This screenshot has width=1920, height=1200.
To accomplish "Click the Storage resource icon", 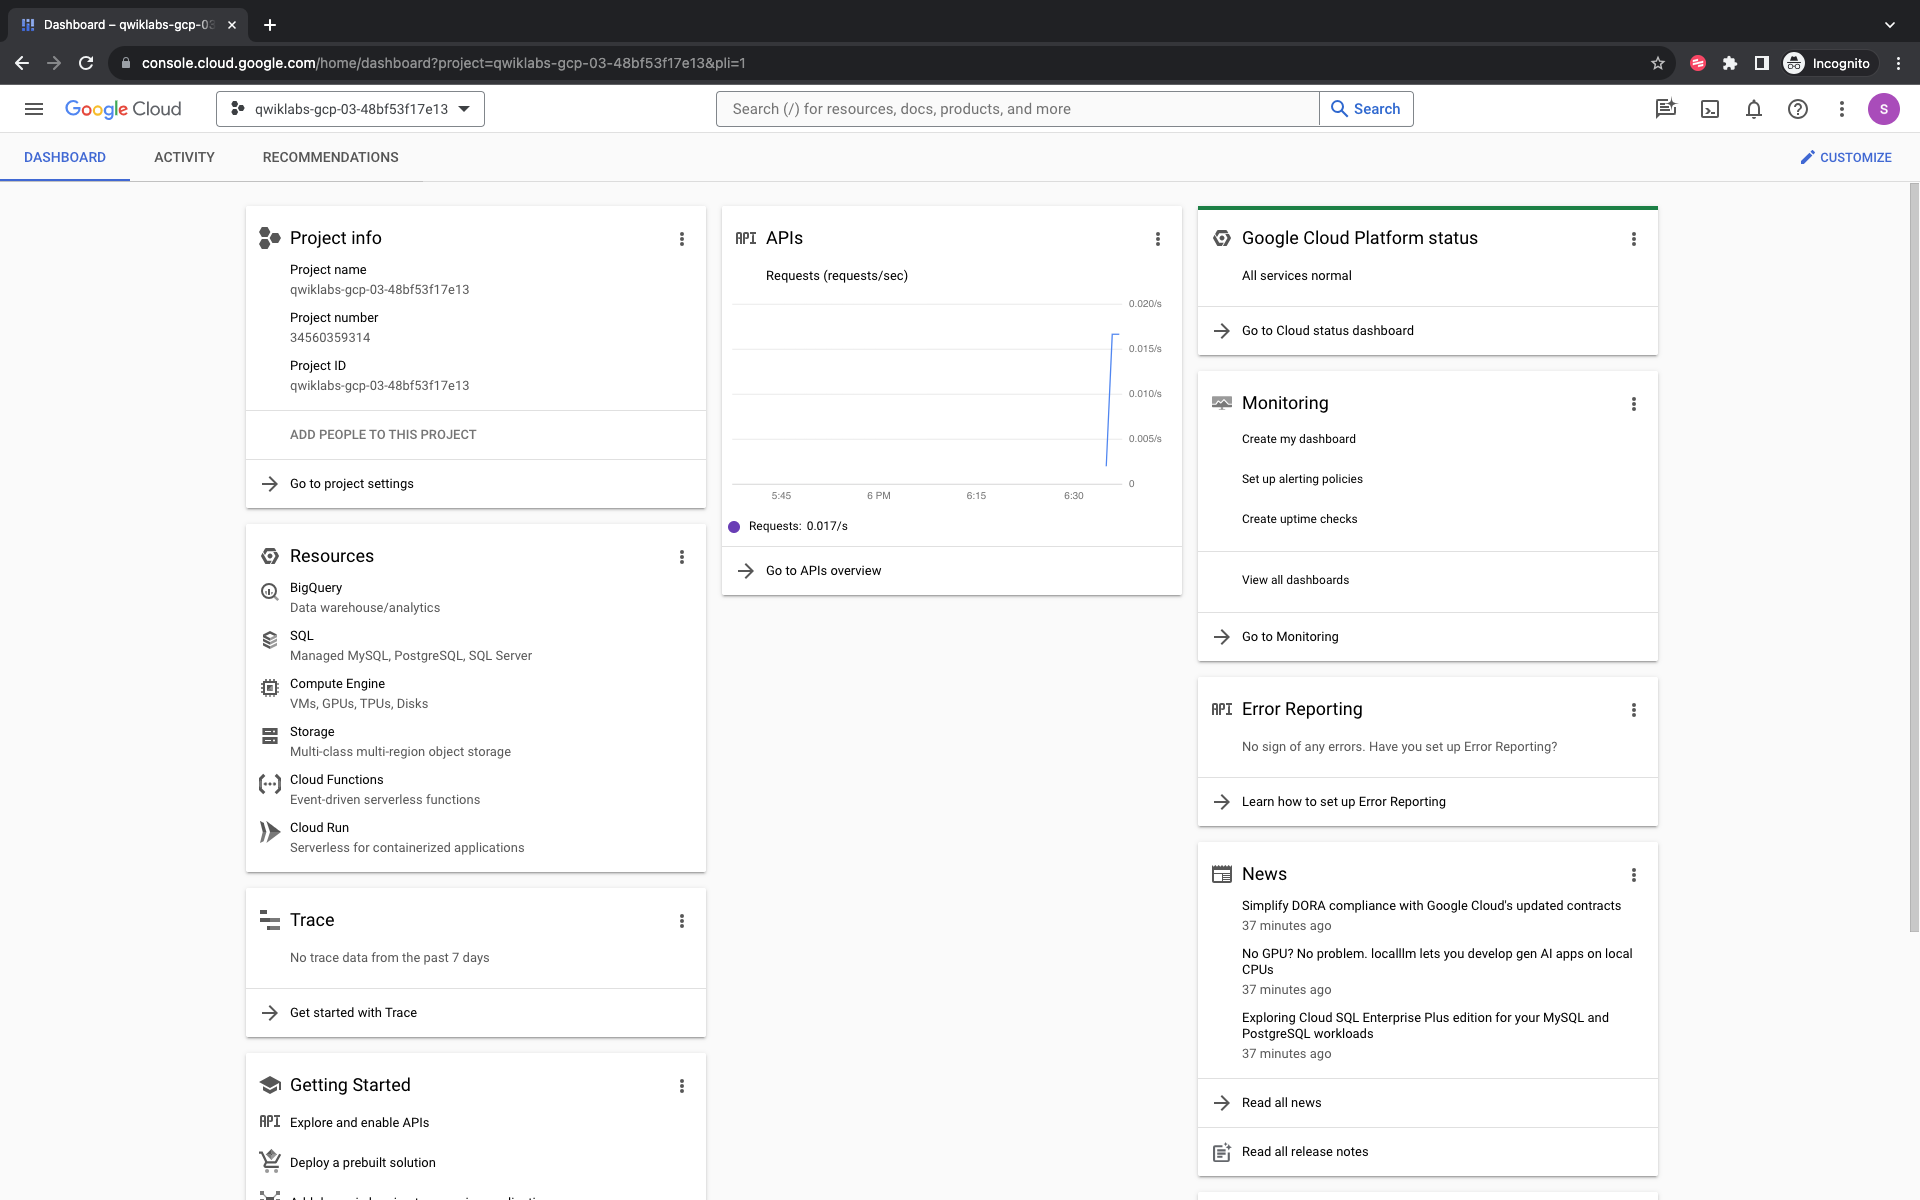I will coord(270,736).
